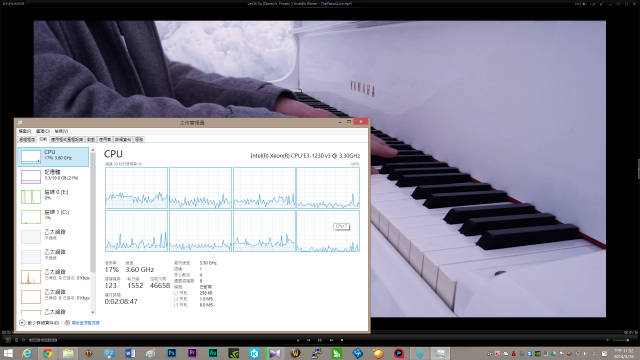Select Disk 1 (C:) in the sidebar
This screenshot has width=640, height=360.
53,216
